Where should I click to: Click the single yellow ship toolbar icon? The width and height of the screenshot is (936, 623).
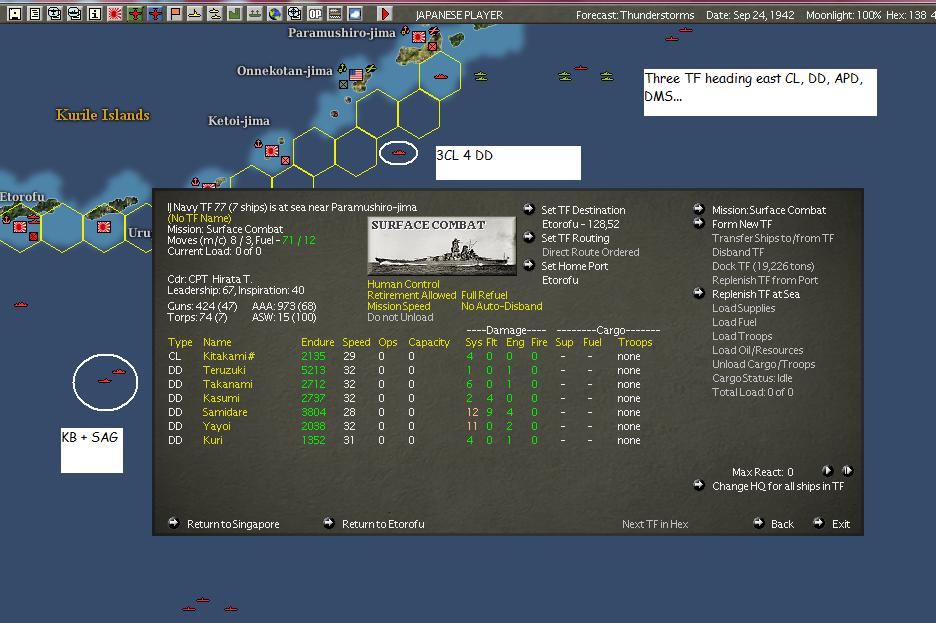point(195,13)
